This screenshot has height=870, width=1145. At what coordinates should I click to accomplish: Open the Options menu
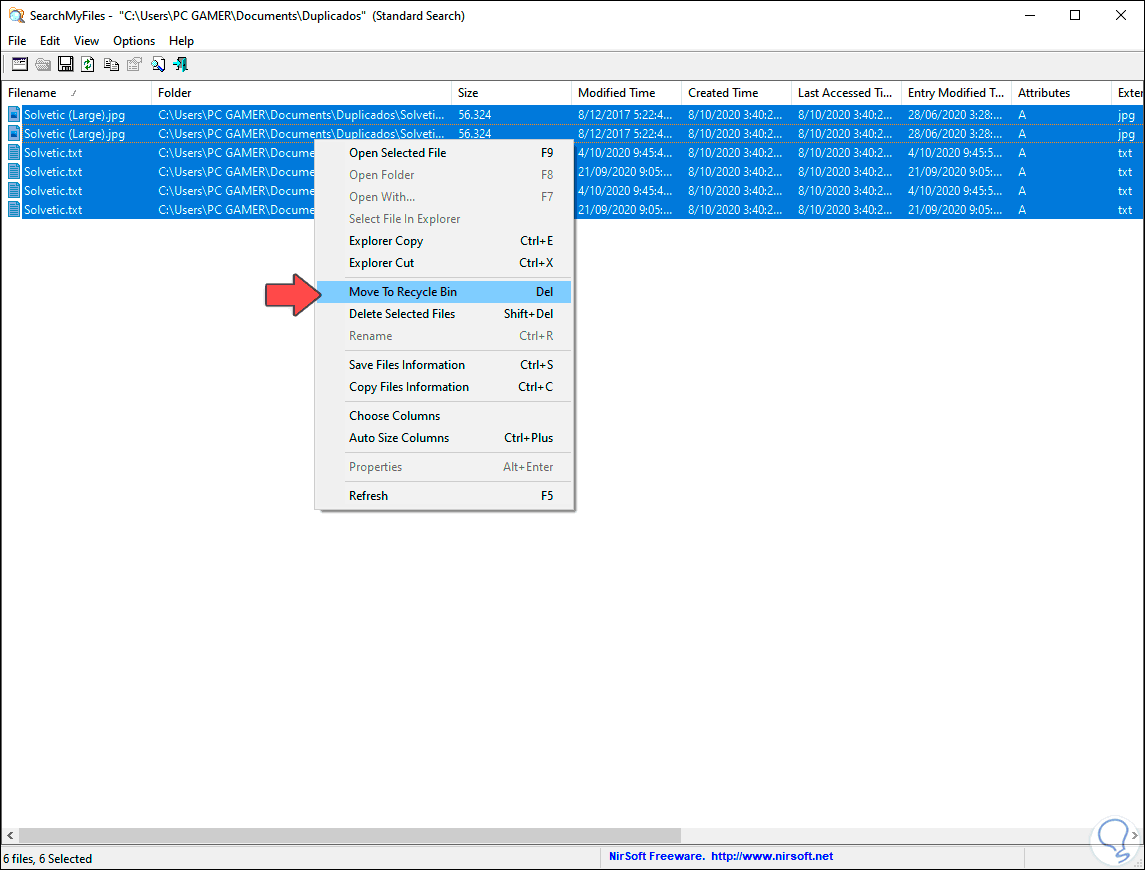pyautogui.click(x=134, y=41)
